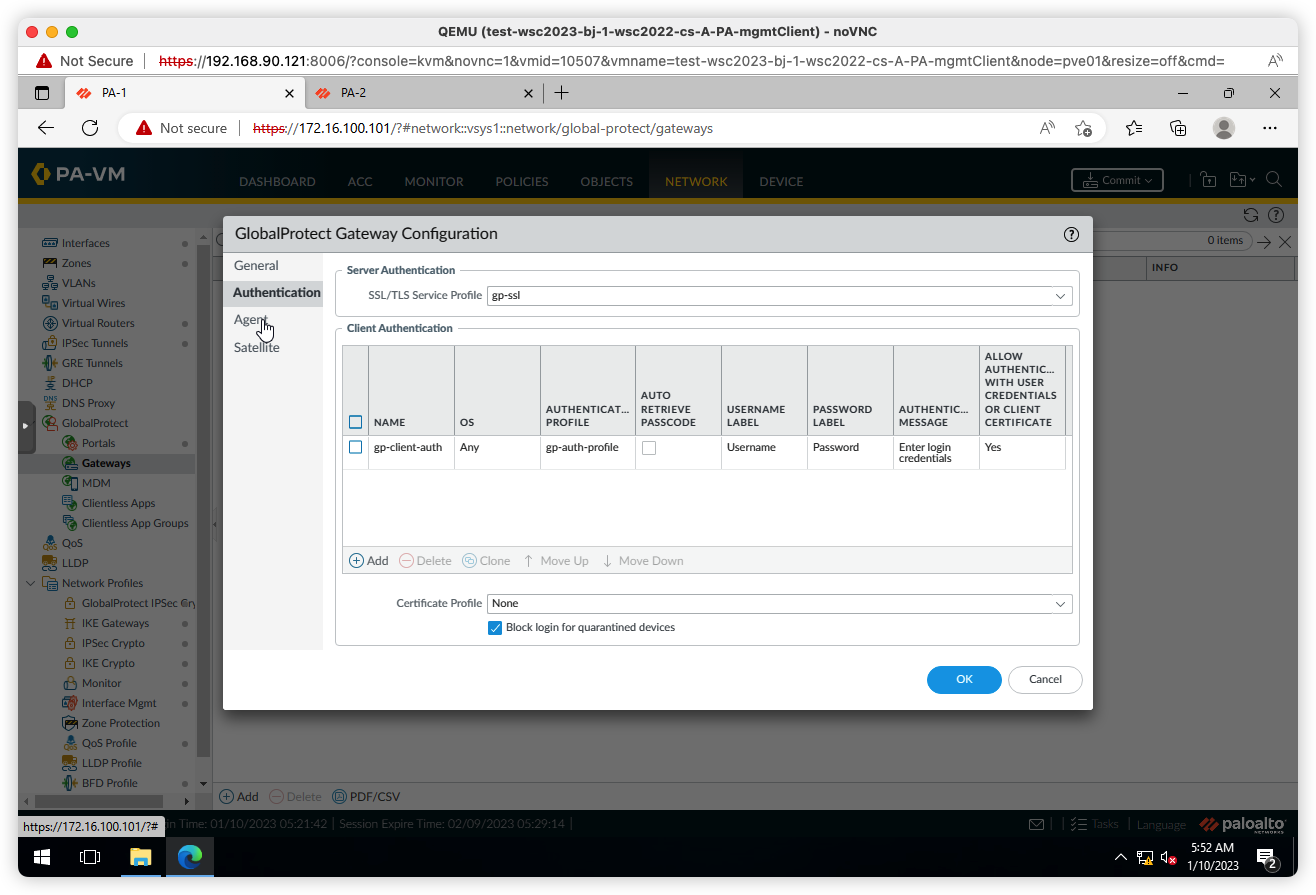
Task: Toggle Auto Retrieve Passcode for gp-client-auth
Action: (649, 448)
